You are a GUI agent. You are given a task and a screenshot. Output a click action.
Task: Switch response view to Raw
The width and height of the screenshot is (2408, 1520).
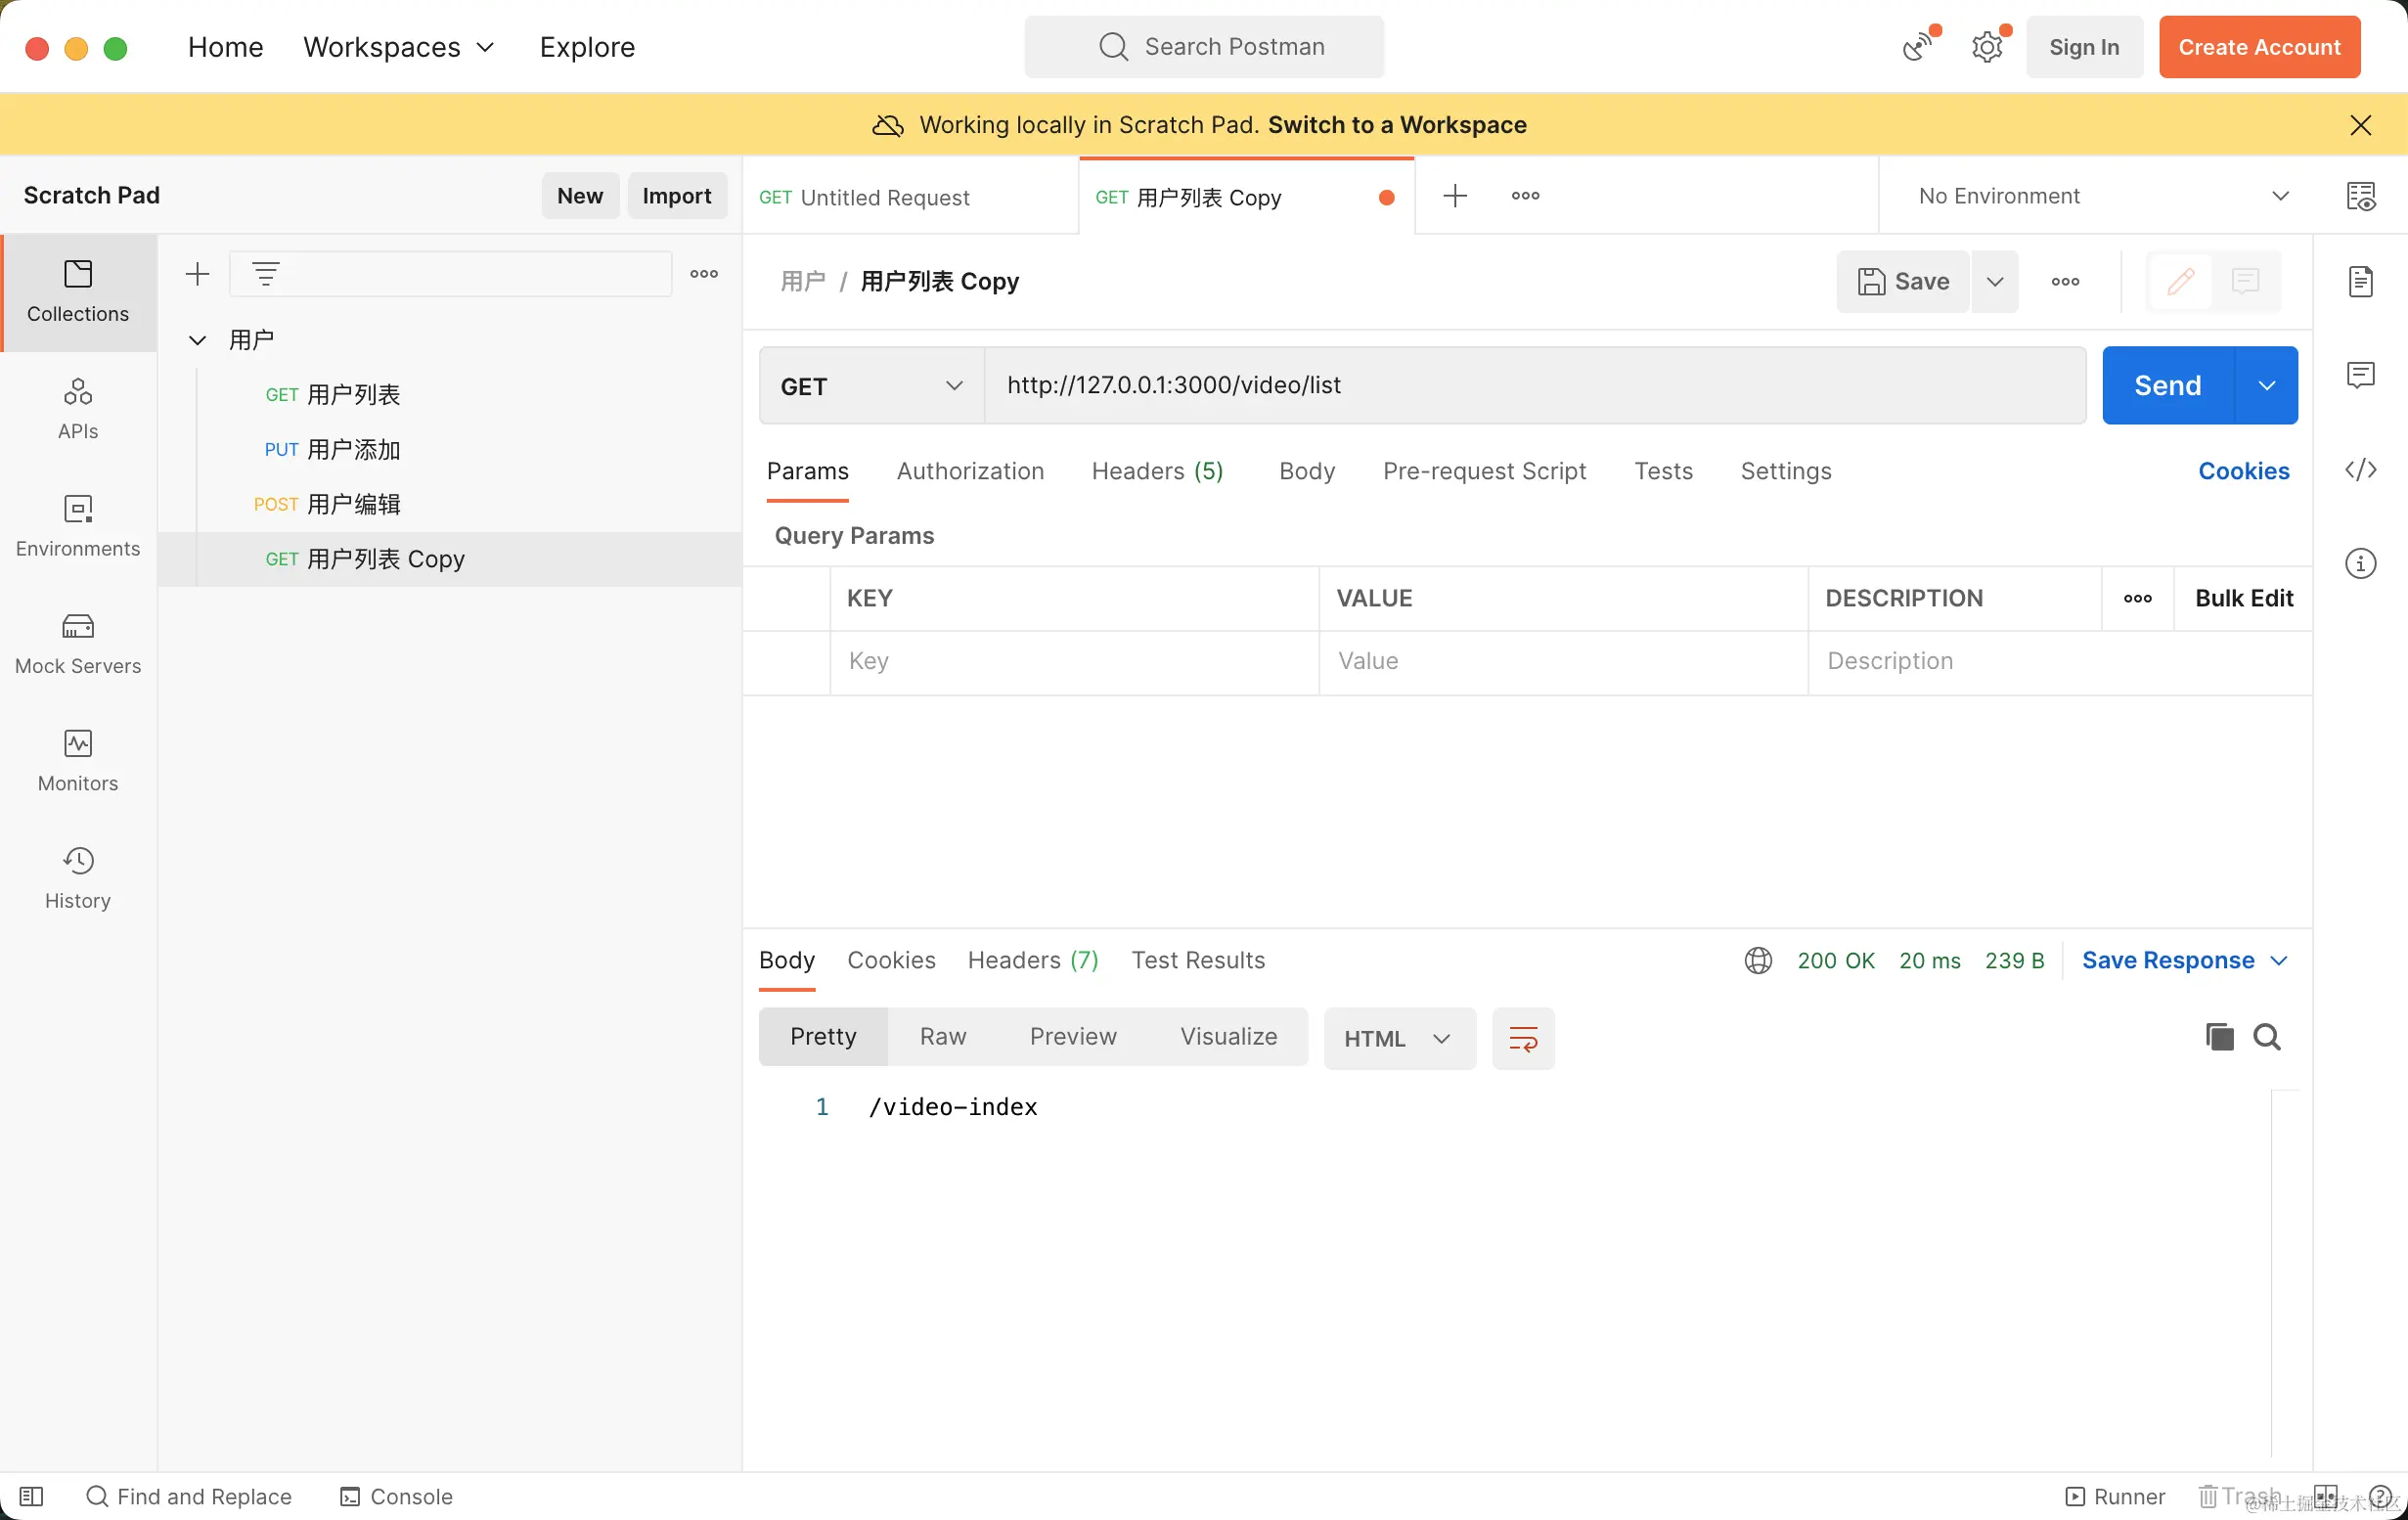[942, 1037]
